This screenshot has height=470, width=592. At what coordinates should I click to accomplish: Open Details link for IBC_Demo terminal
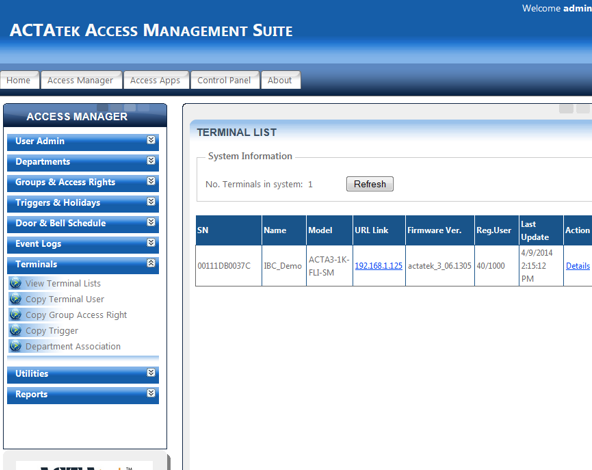pos(578,266)
